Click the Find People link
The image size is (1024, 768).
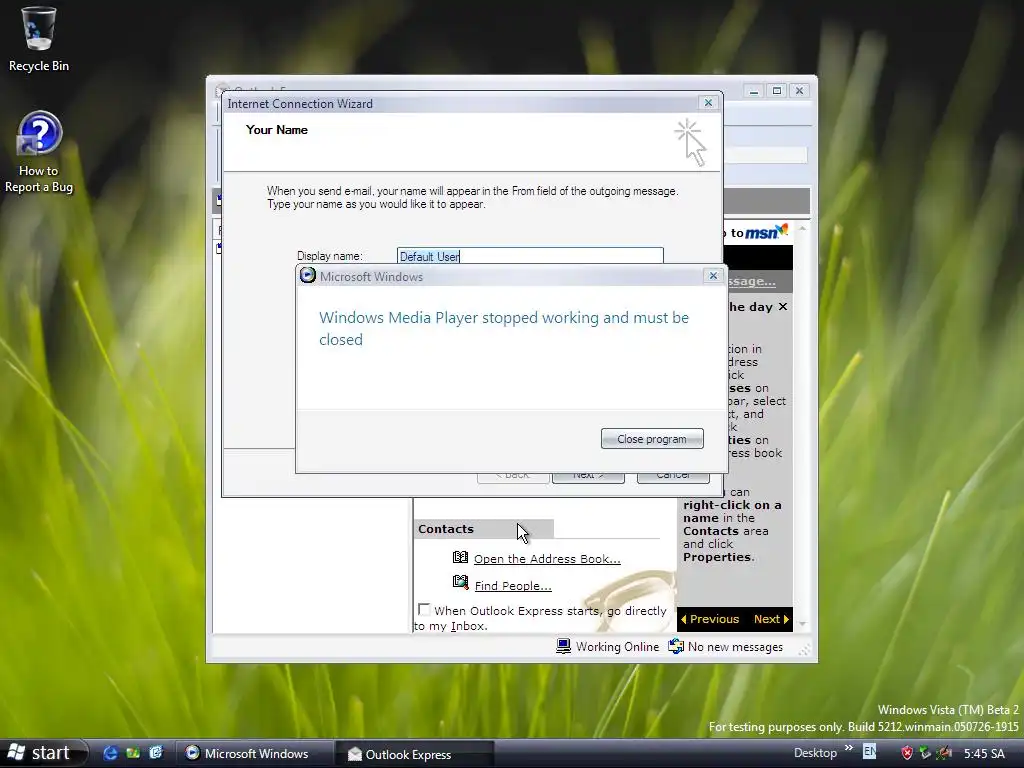coord(513,586)
